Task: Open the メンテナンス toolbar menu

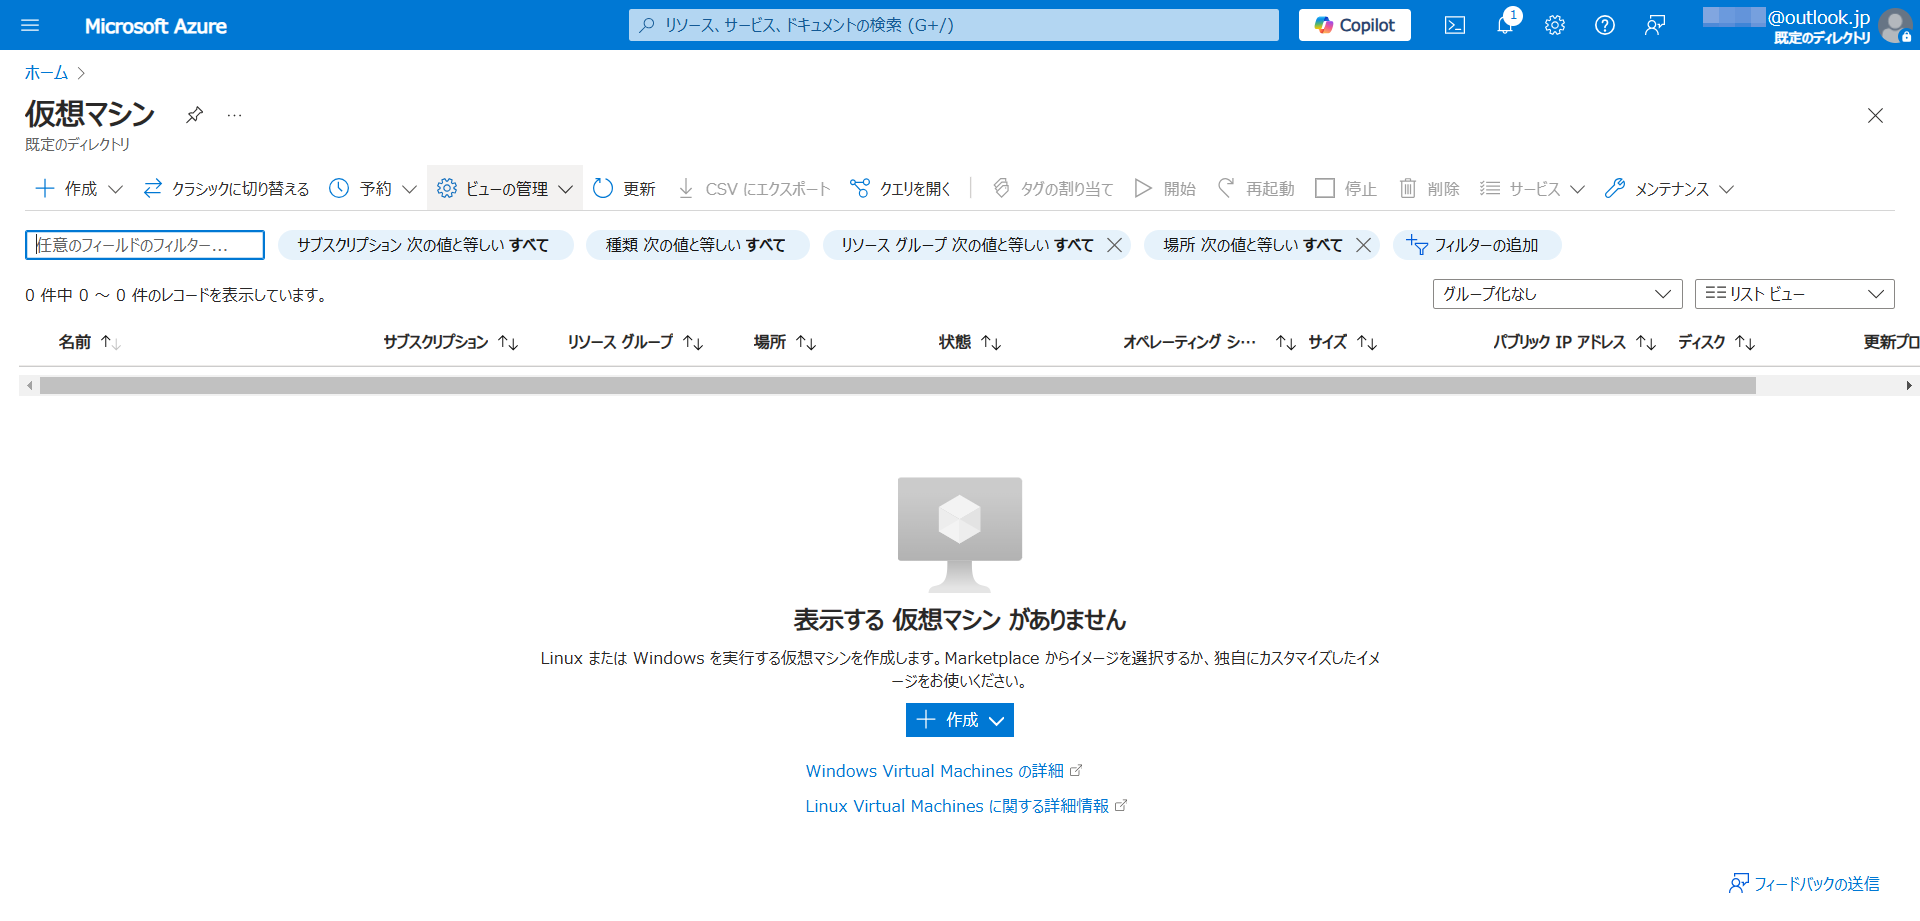Action: pos(1669,189)
